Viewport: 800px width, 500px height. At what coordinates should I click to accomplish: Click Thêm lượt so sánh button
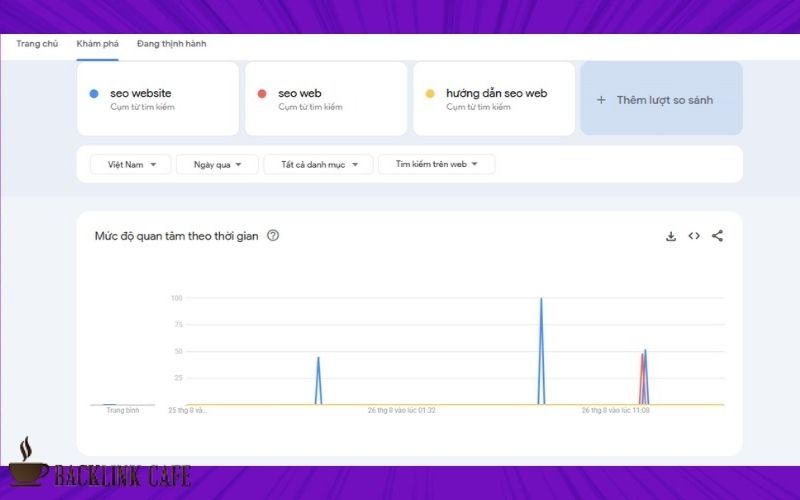pyautogui.click(x=661, y=98)
